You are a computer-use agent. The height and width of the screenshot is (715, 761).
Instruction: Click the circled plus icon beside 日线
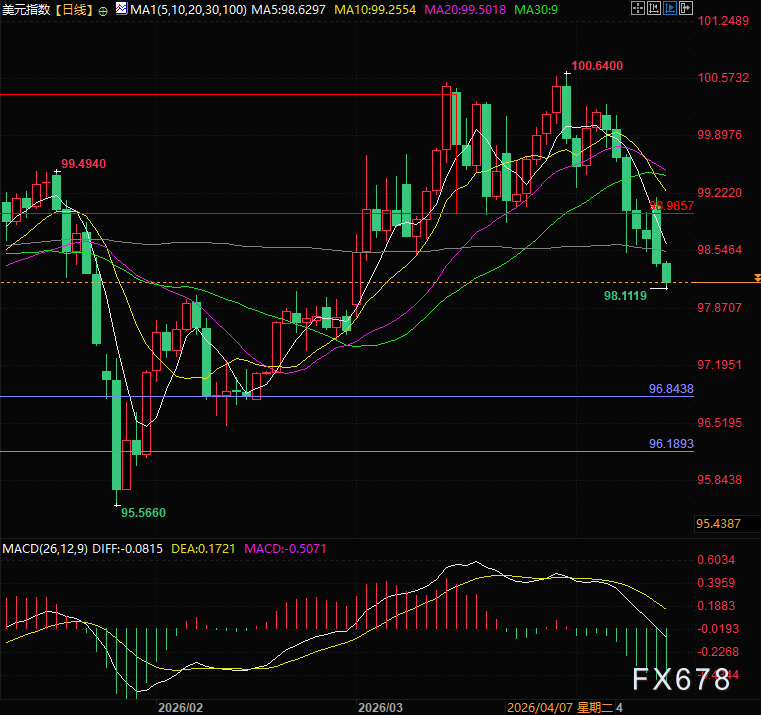point(104,9)
